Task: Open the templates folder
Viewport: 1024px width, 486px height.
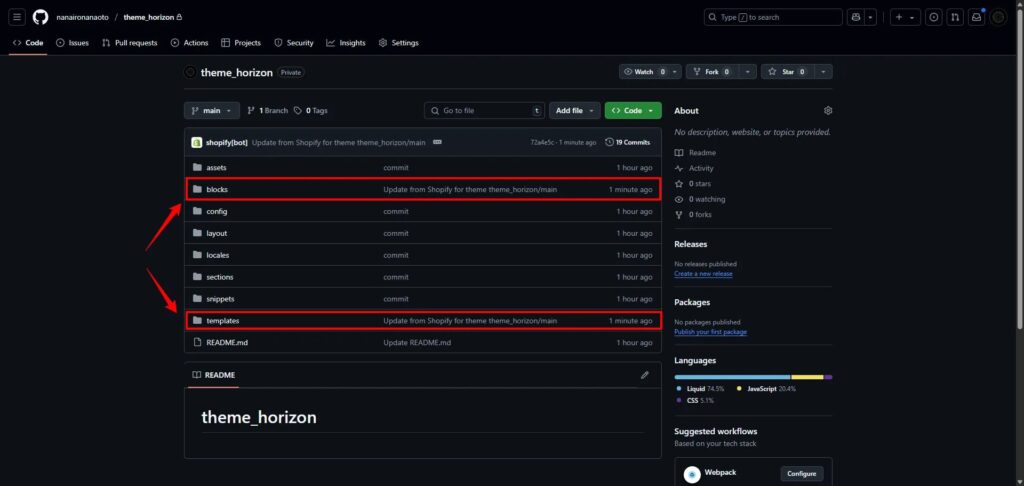Action: point(223,321)
